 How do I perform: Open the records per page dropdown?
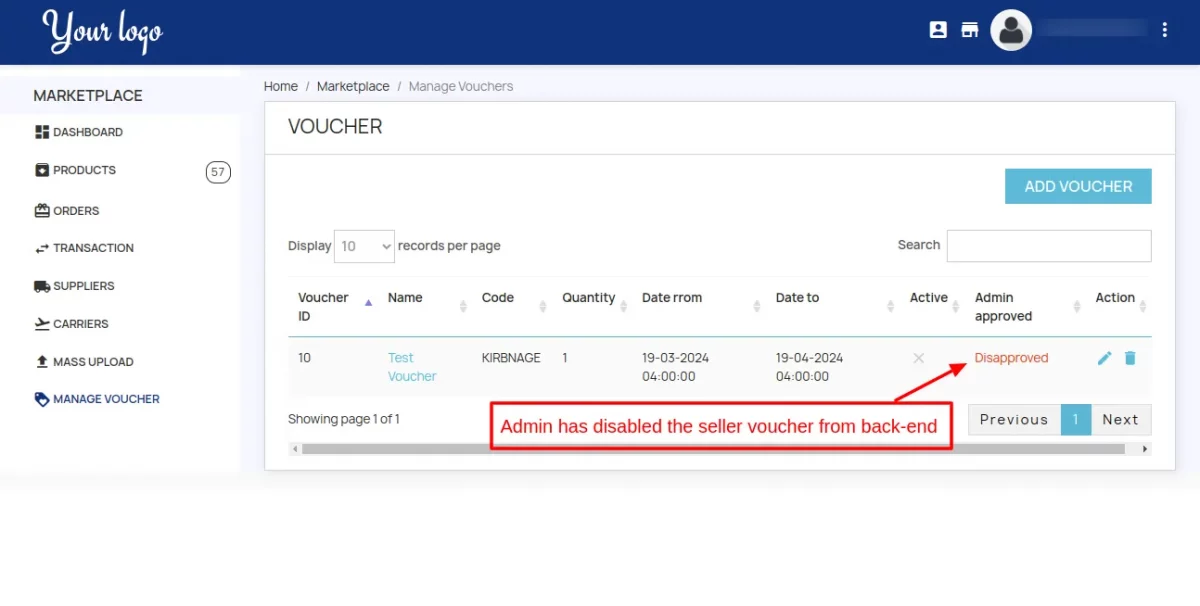point(364,246)
